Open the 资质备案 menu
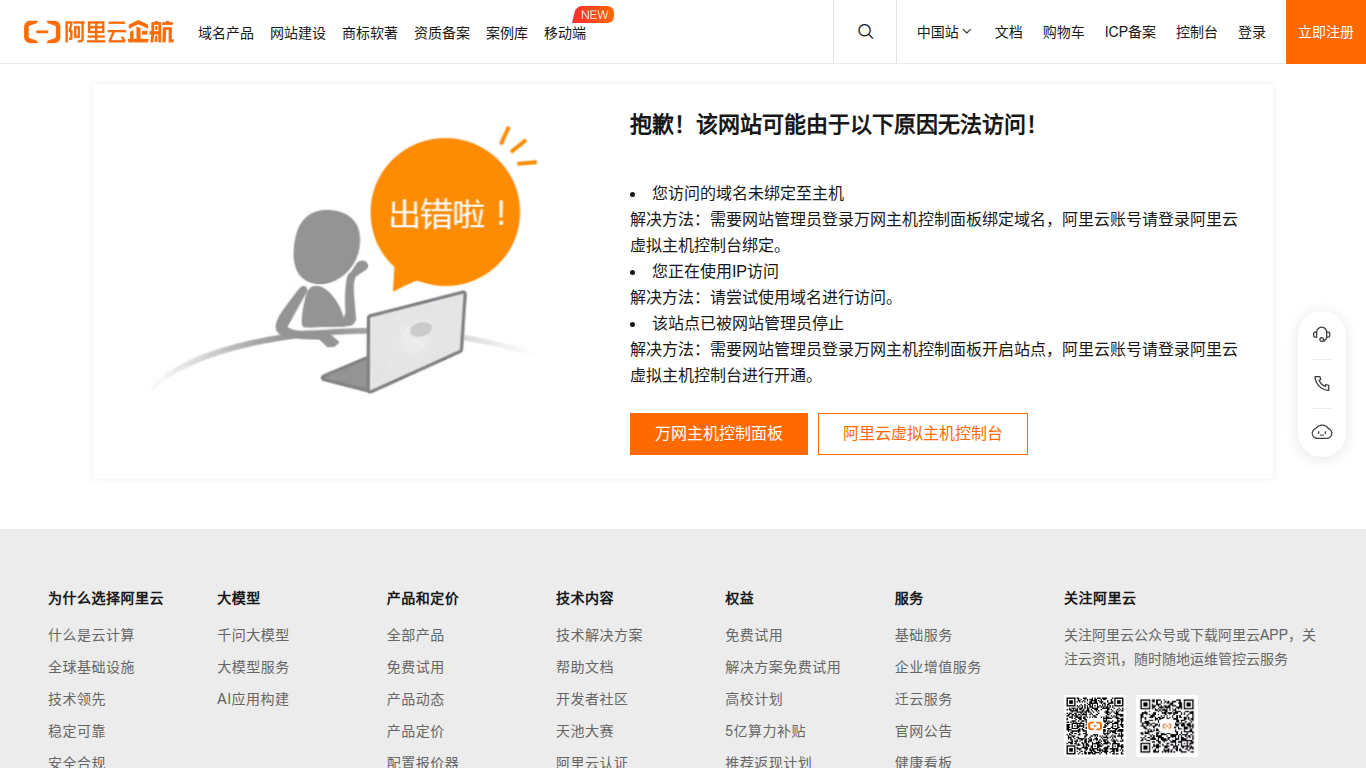This screenshot has height=768, width=1366. click(442, 33)
